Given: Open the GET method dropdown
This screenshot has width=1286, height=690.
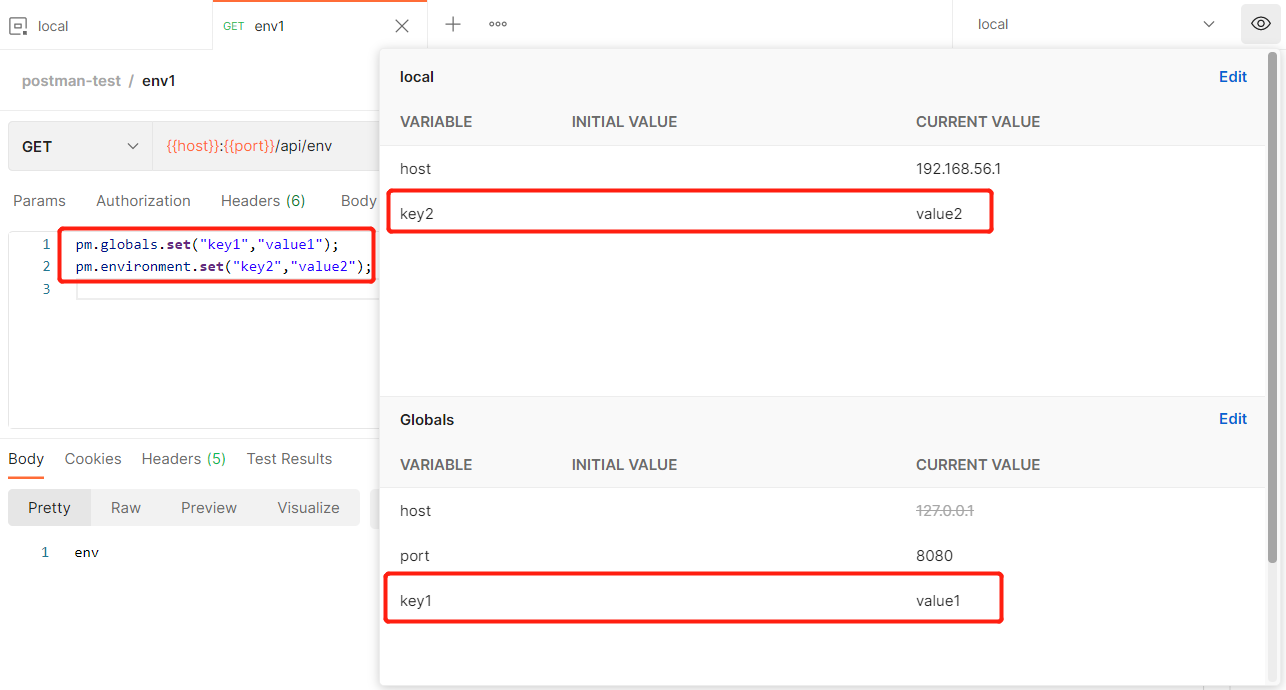Looking at the screenshot, I should [80, 146].
